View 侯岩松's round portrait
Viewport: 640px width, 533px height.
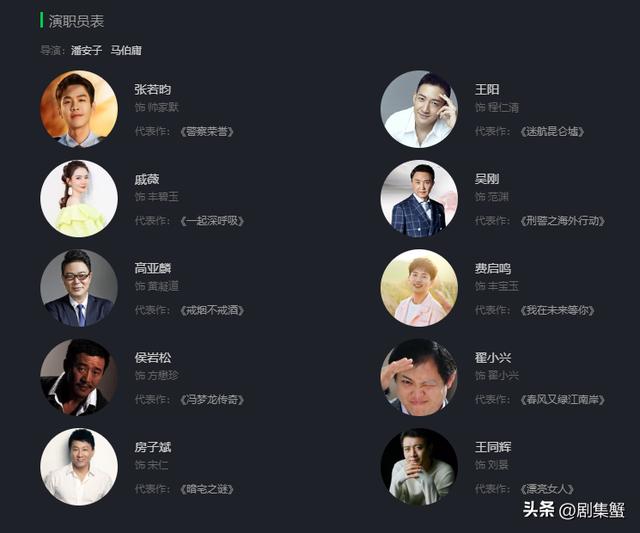[79, 377]
